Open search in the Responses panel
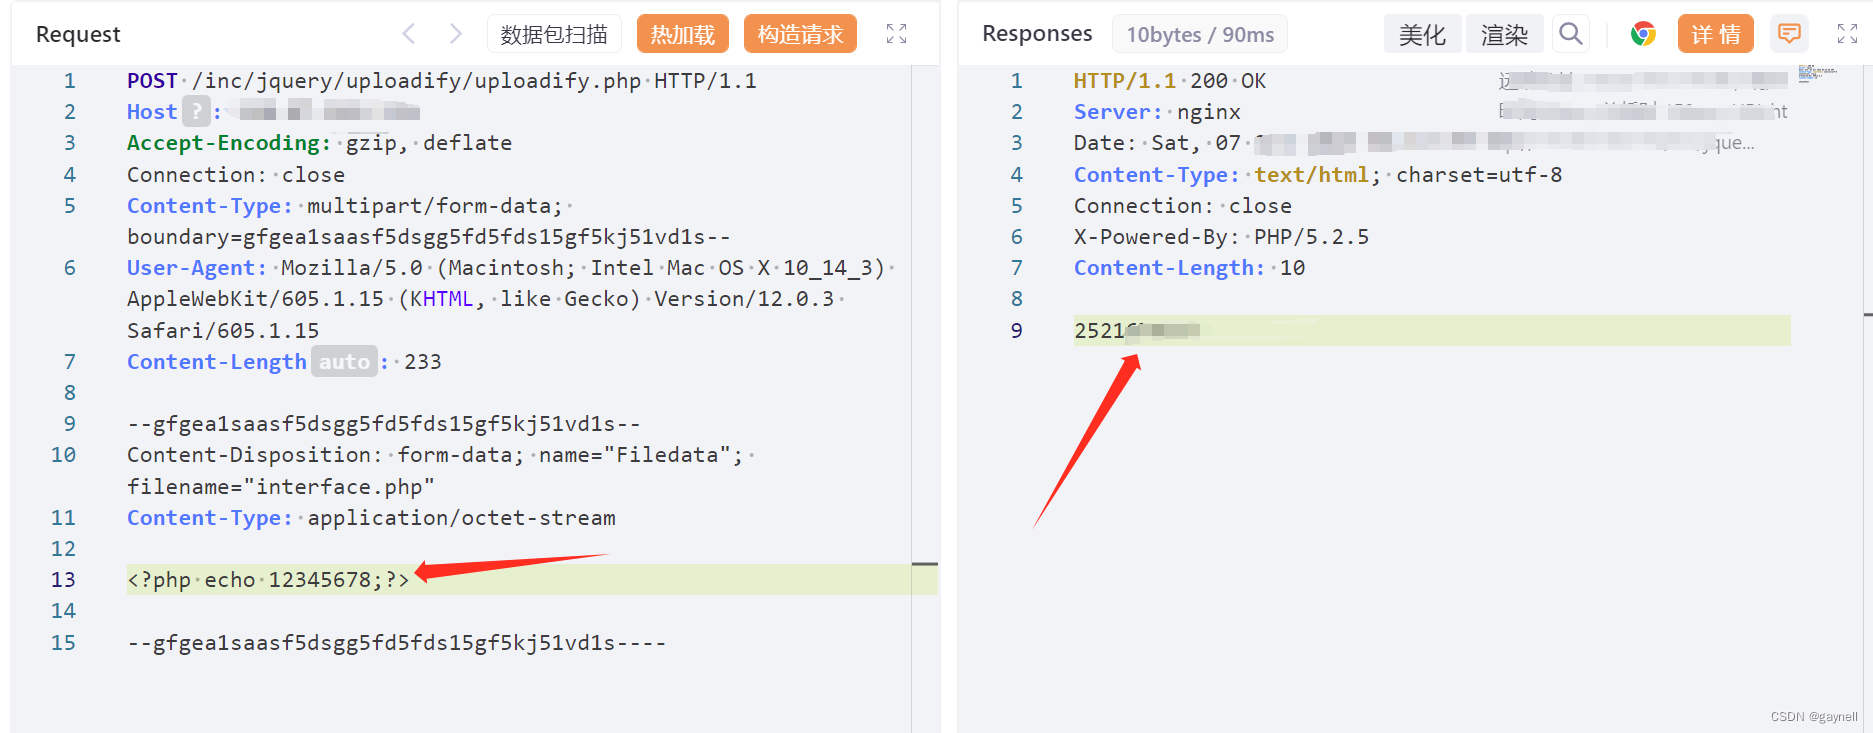Screen dimensions: 1873x733 pos(1571,34)
